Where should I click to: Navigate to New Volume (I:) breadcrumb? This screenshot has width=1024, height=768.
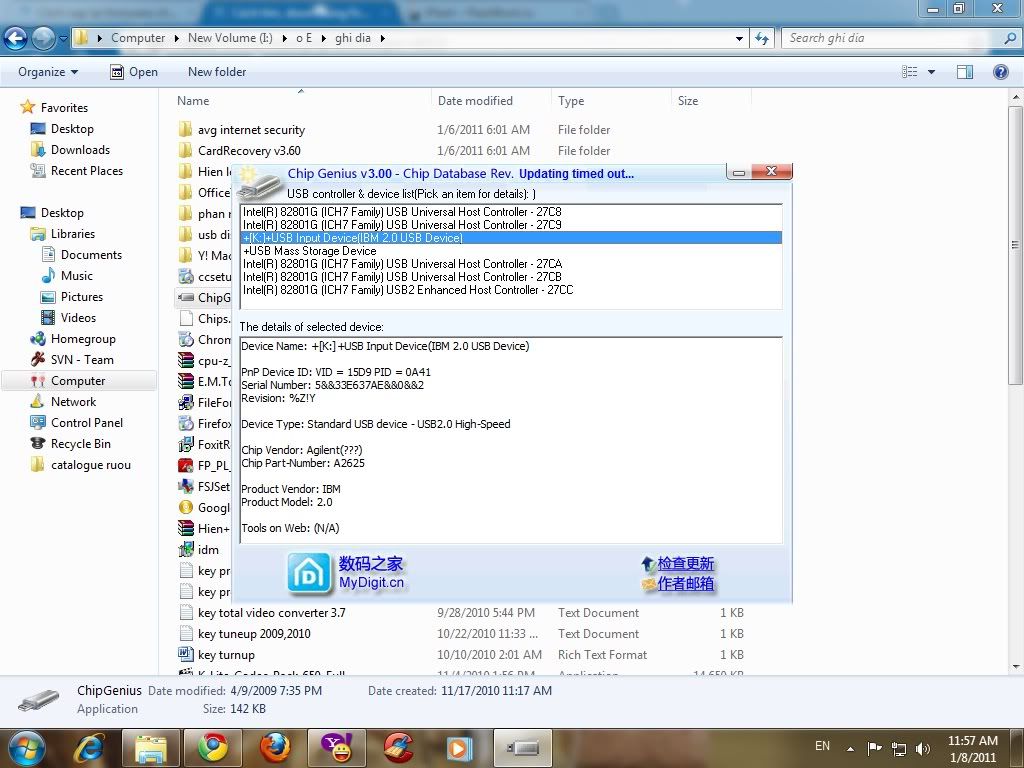click(x=230, y=38)
